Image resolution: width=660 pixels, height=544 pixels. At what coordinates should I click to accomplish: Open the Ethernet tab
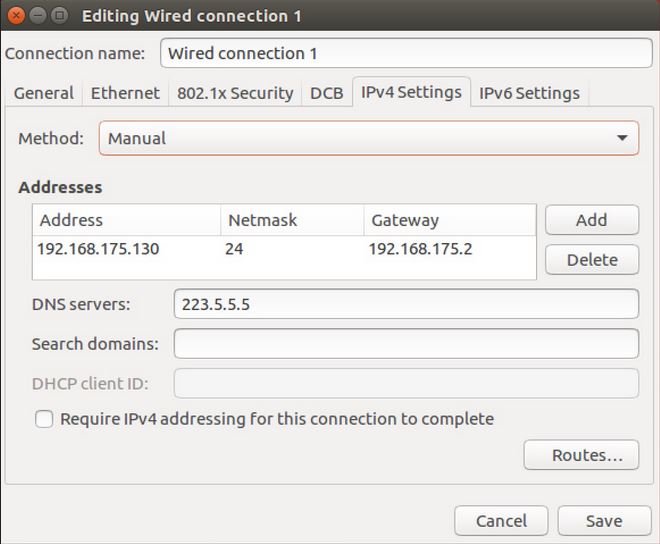pyautogui.click(x=125, y=93)
